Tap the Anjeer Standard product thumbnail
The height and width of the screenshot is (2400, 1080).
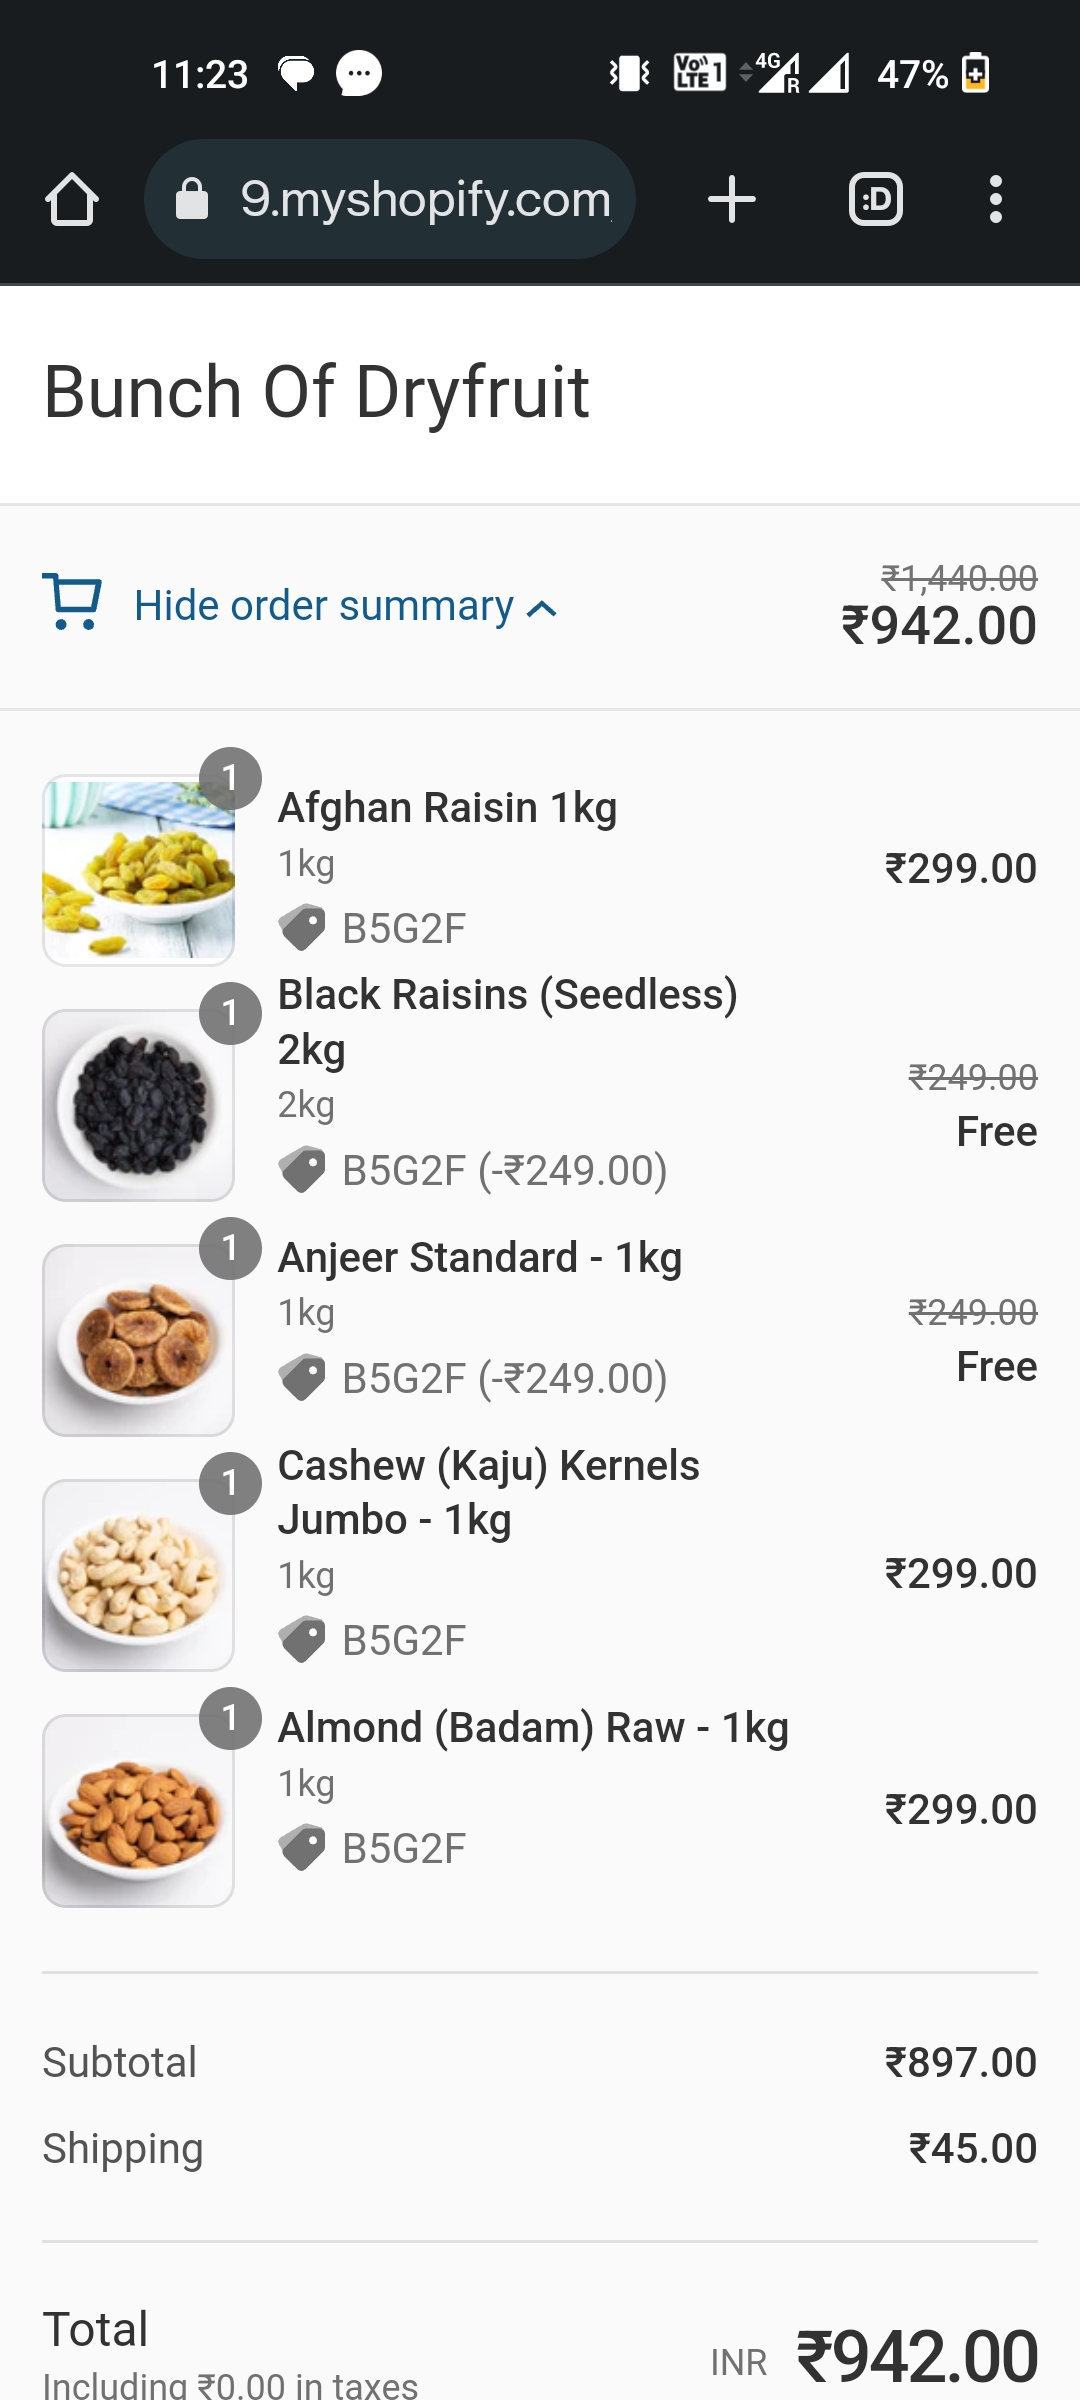click(138, 1340)
